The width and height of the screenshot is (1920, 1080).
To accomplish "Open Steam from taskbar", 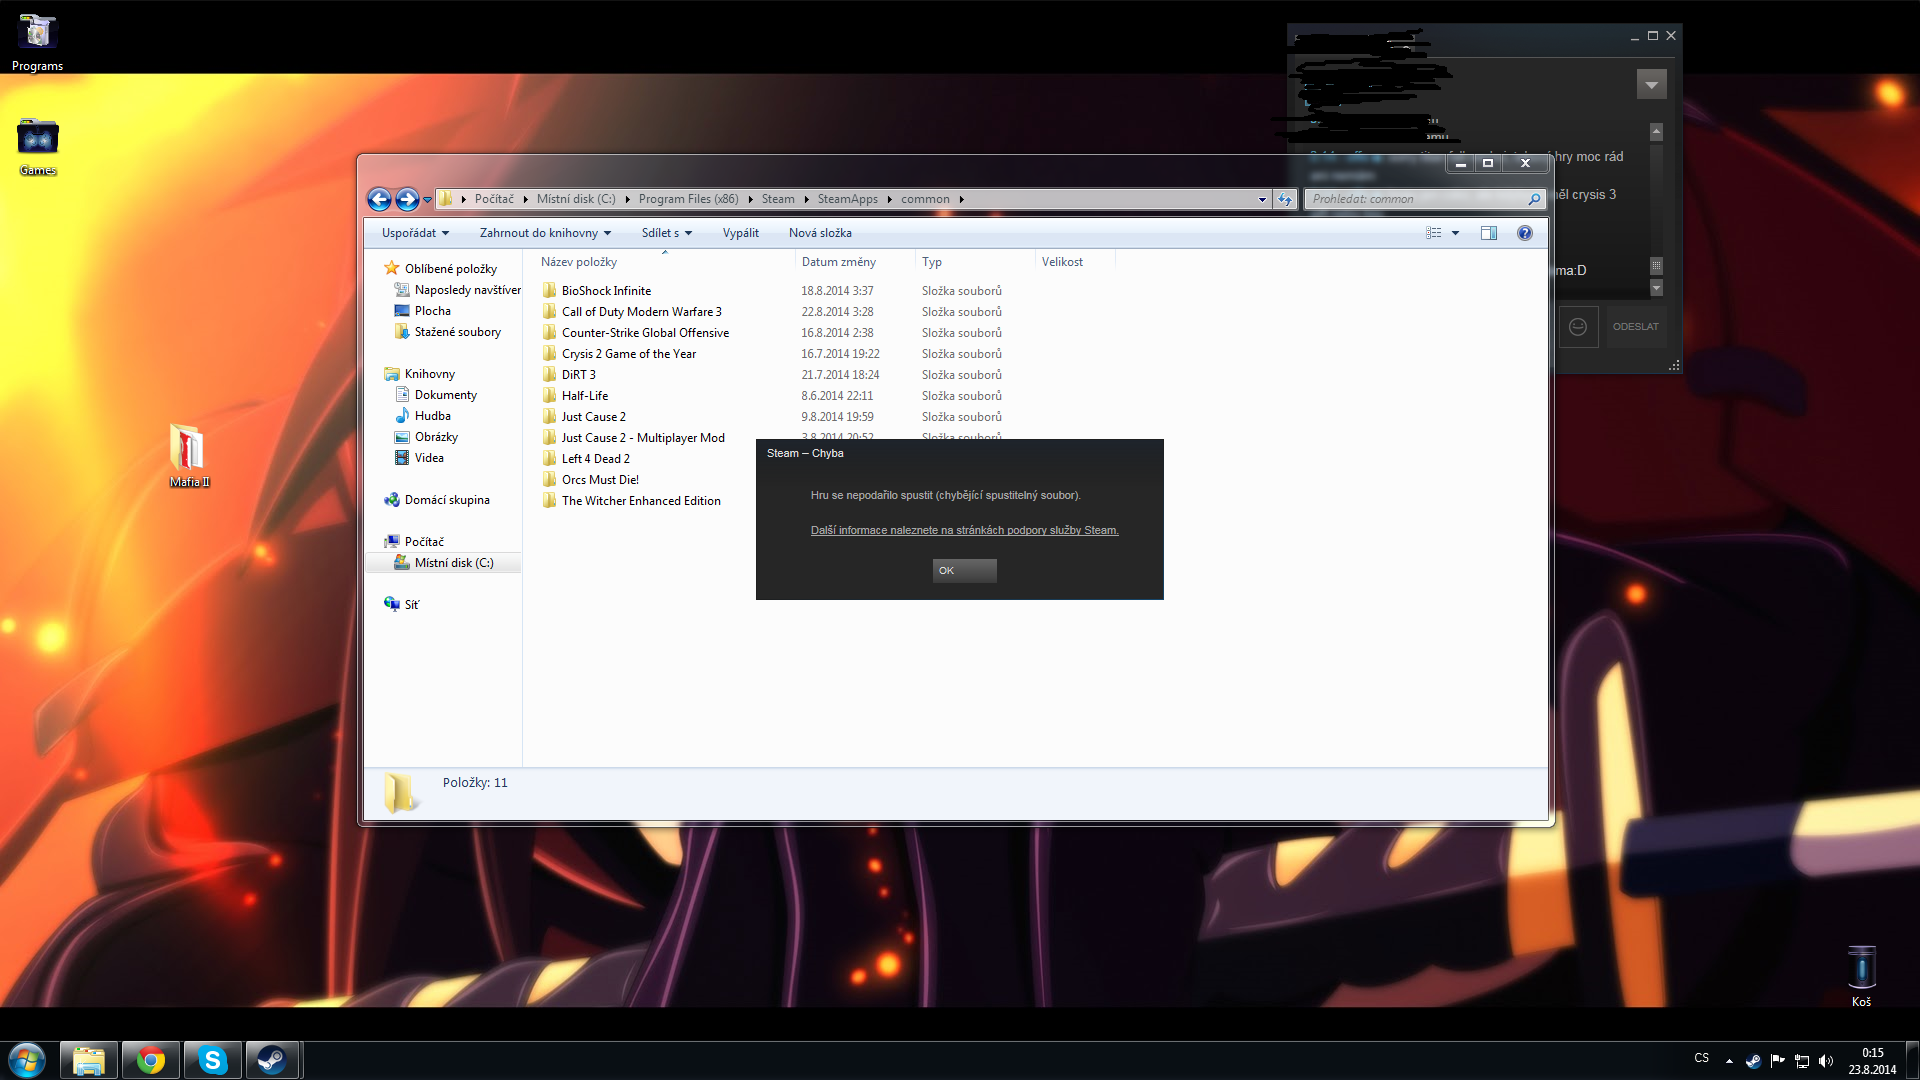I will (x=272, y=1060).
